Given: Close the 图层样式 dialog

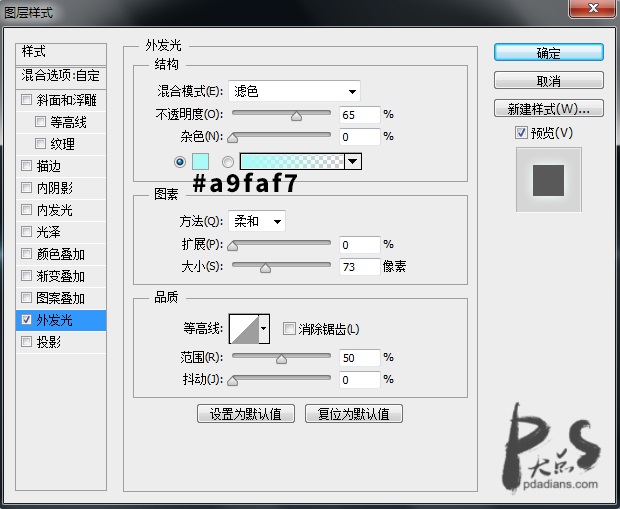Looking at the screenshot, I should (x=593, y=8).
